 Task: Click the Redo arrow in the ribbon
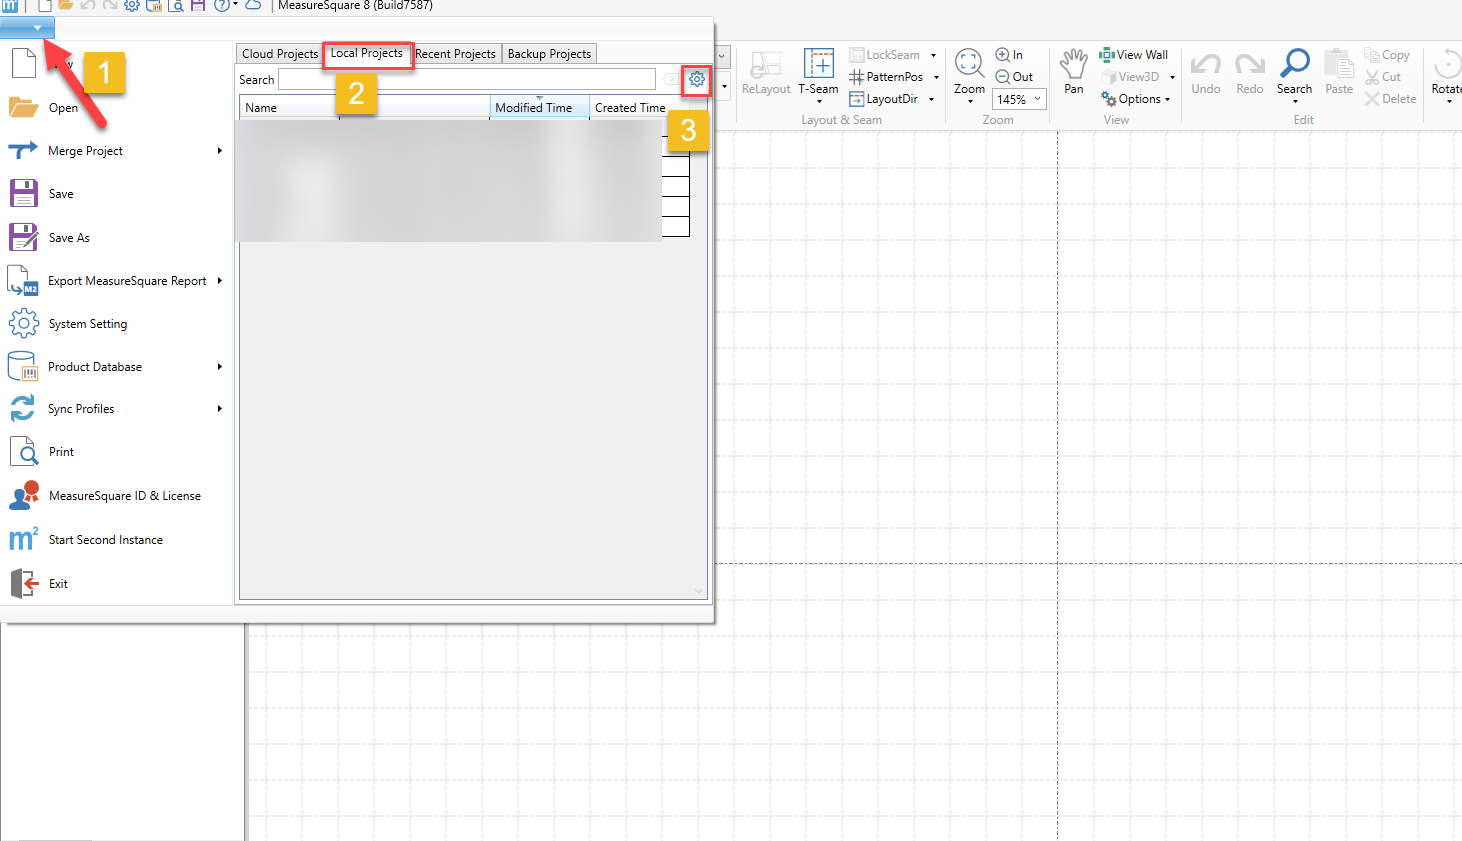pos(1250,65)
